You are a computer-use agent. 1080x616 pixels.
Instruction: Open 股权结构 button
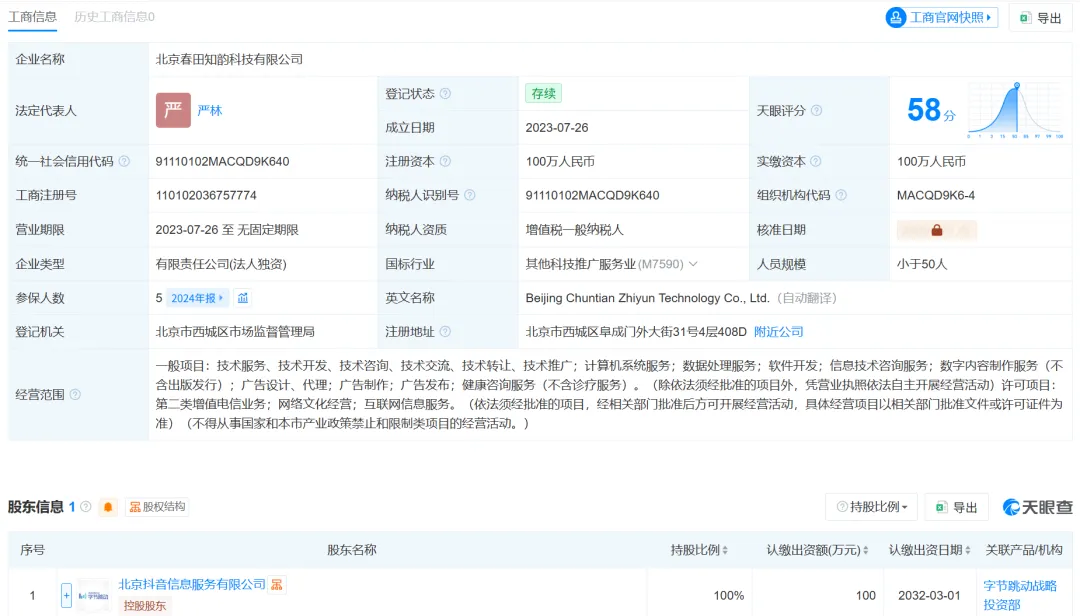point(158,507)
